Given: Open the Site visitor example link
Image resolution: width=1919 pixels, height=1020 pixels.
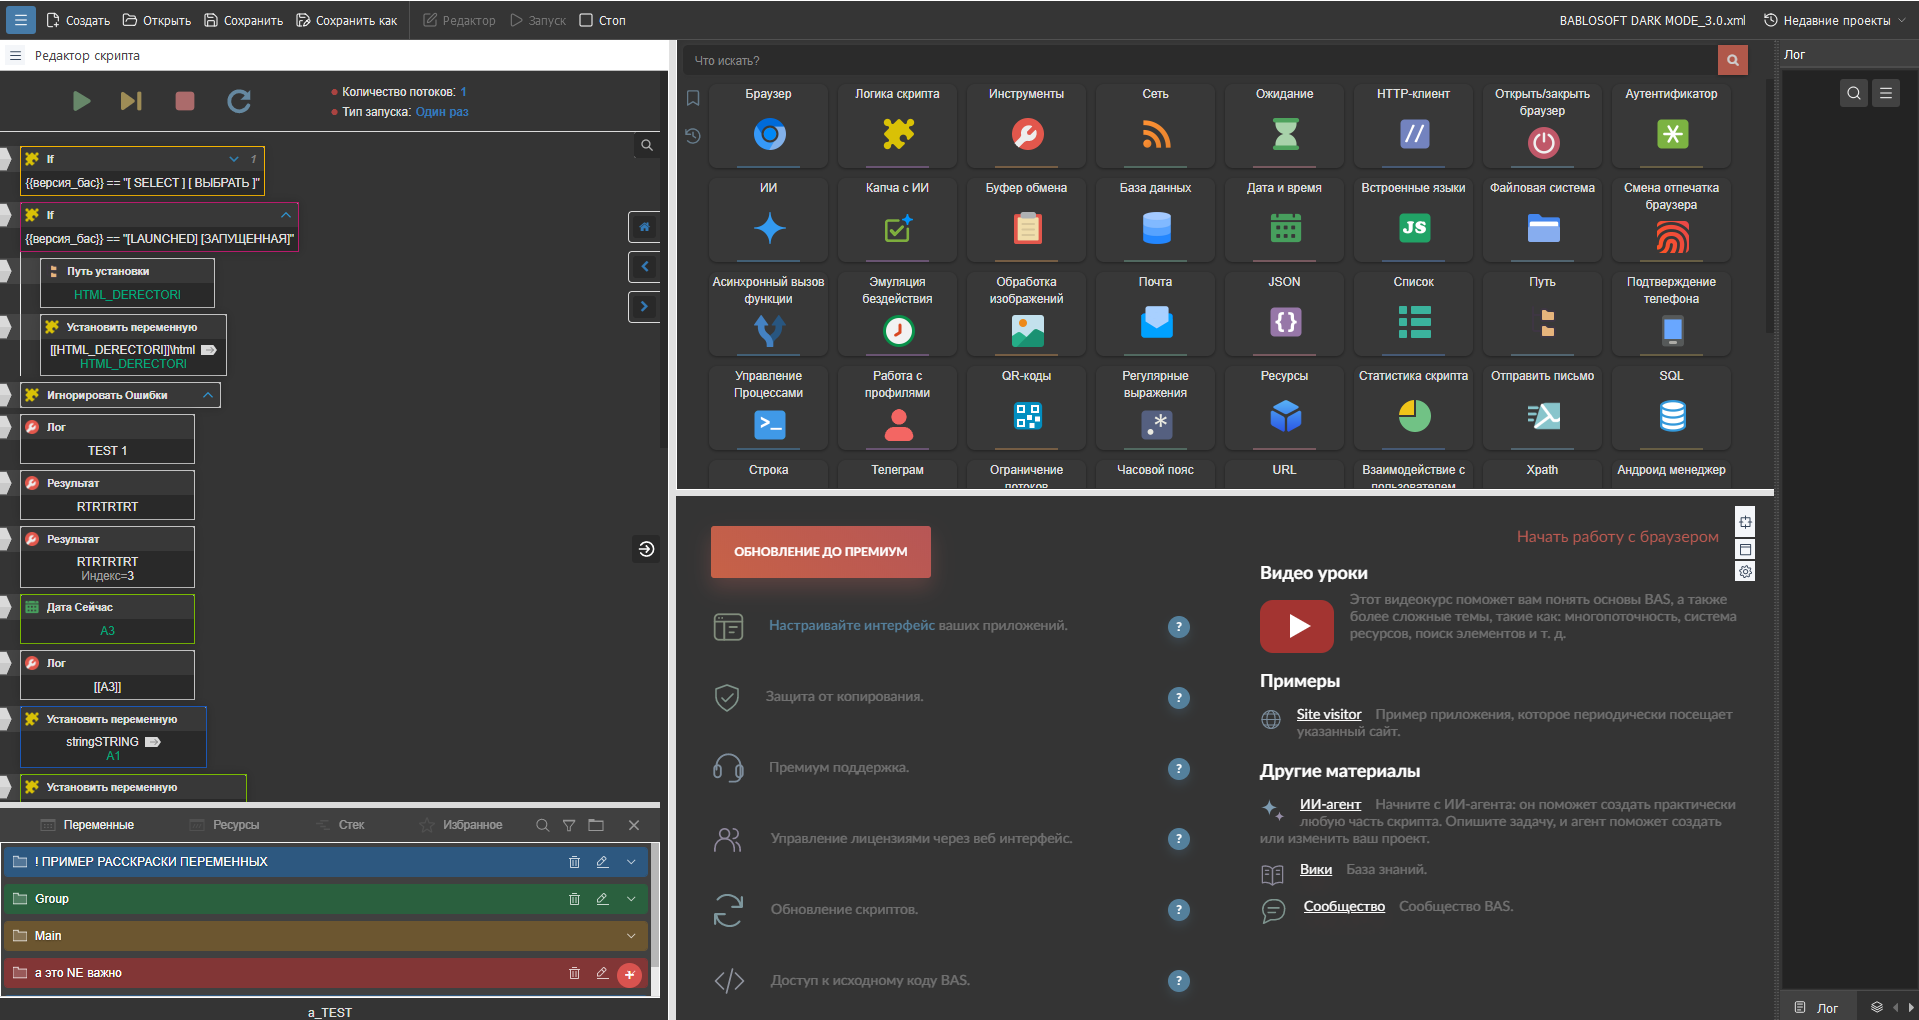Looking at the screenshot, I should pos(1329,714).
